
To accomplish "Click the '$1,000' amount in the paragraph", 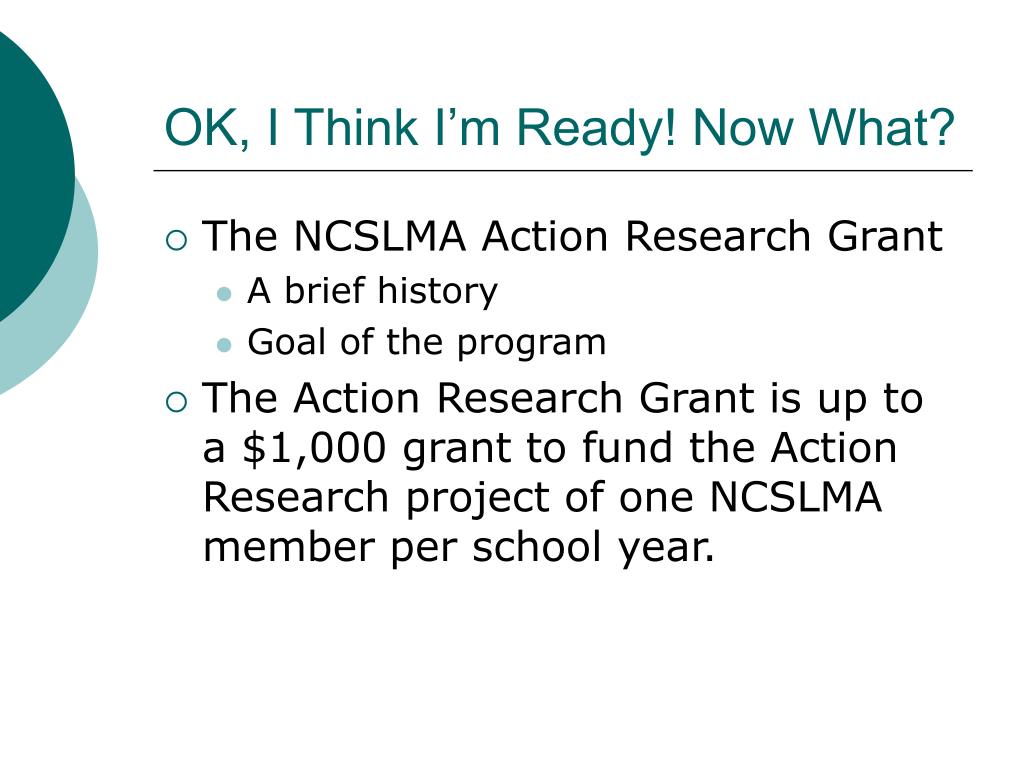I will [x=314, y=449].
